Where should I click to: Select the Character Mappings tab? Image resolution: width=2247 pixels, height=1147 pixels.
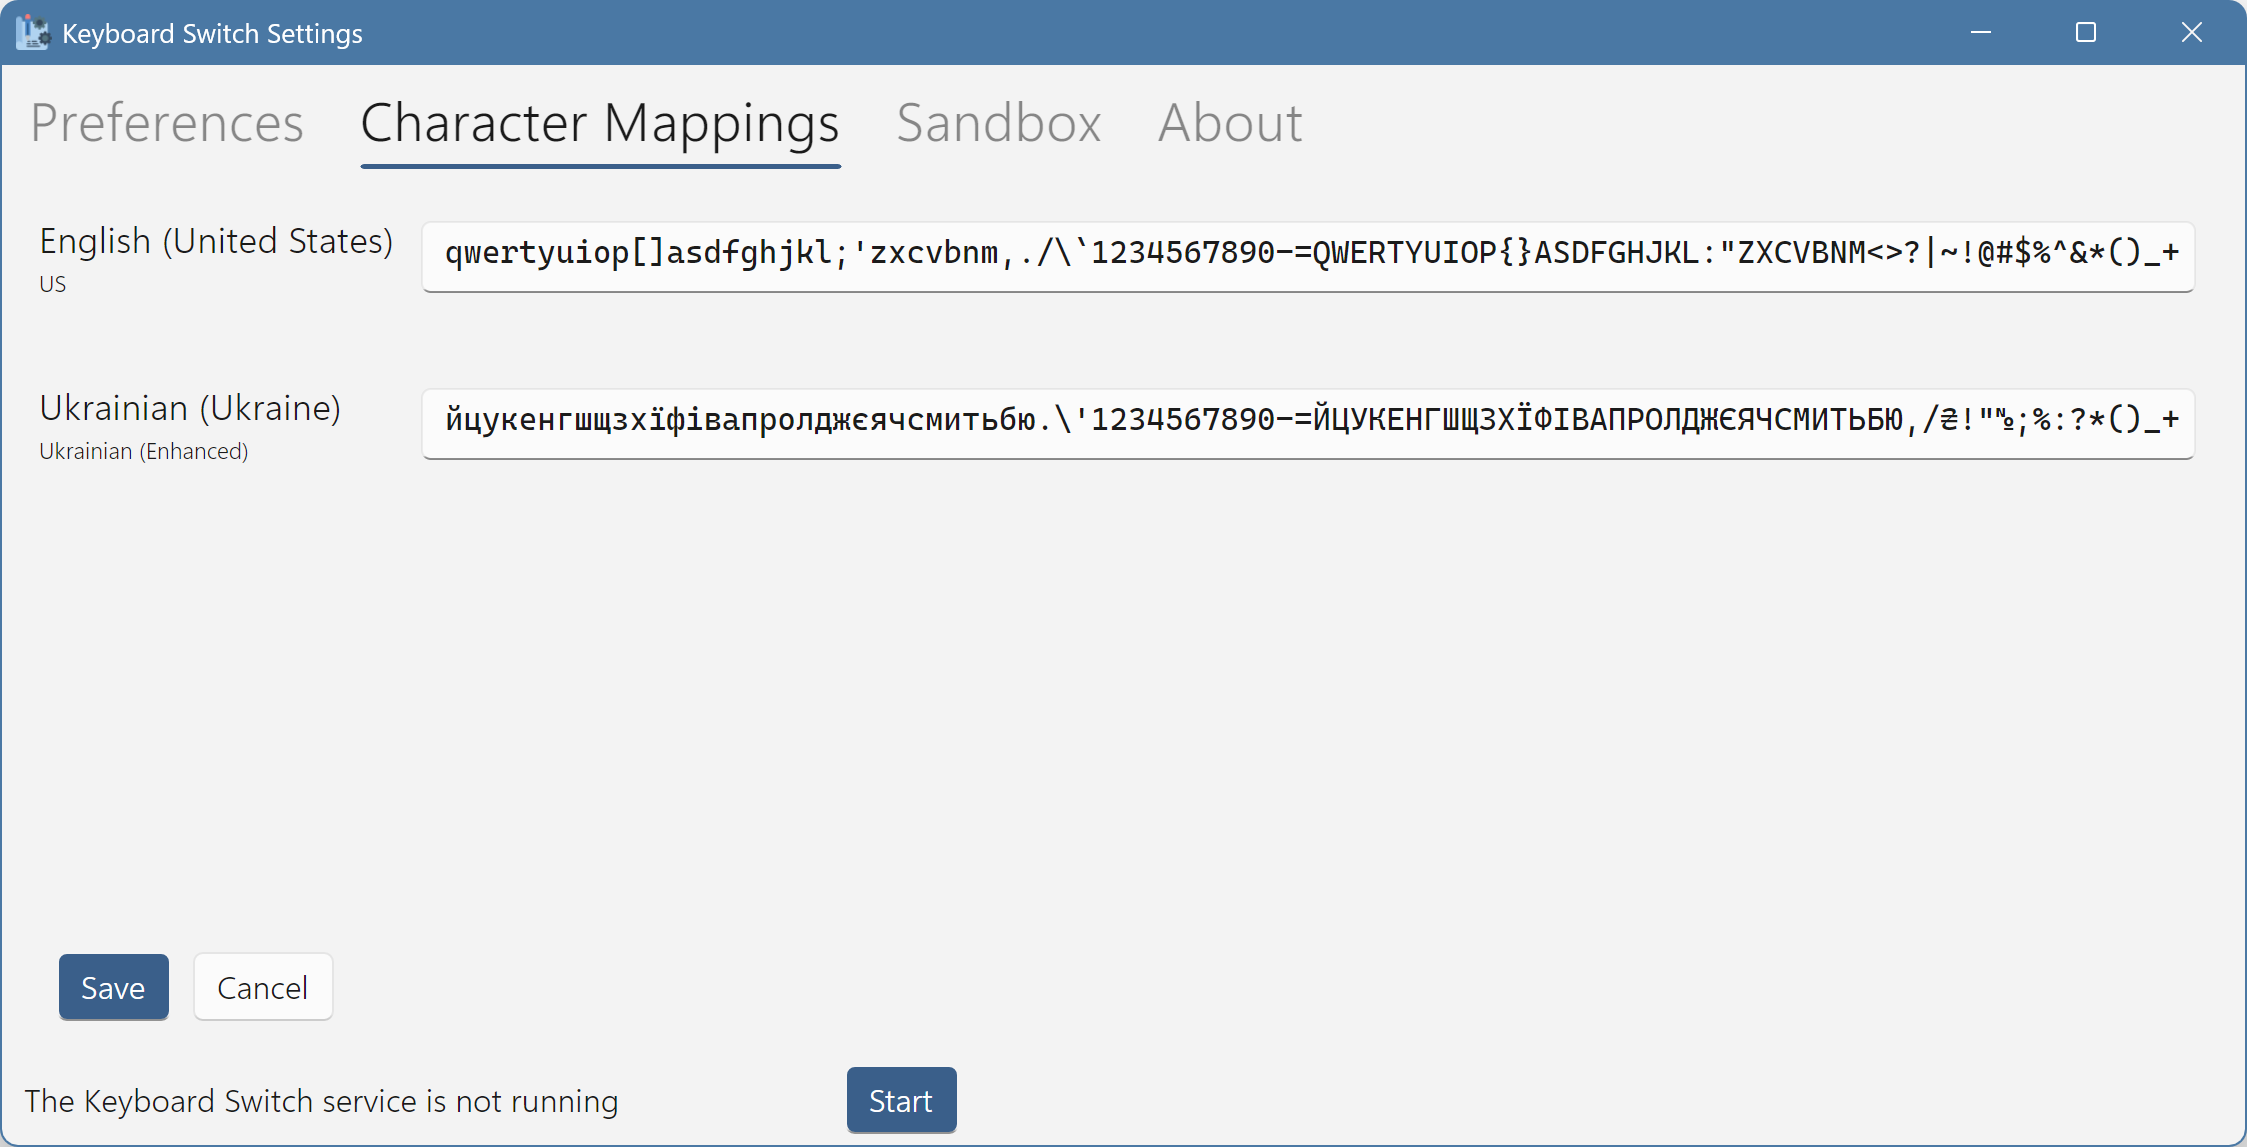point(600,124)
